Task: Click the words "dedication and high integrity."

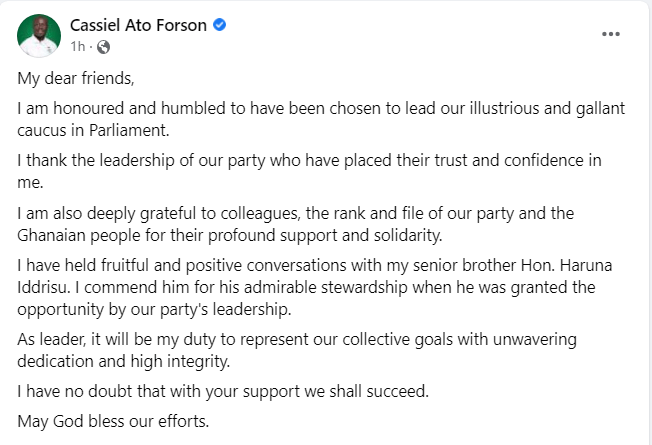Action: coord(123,361)
